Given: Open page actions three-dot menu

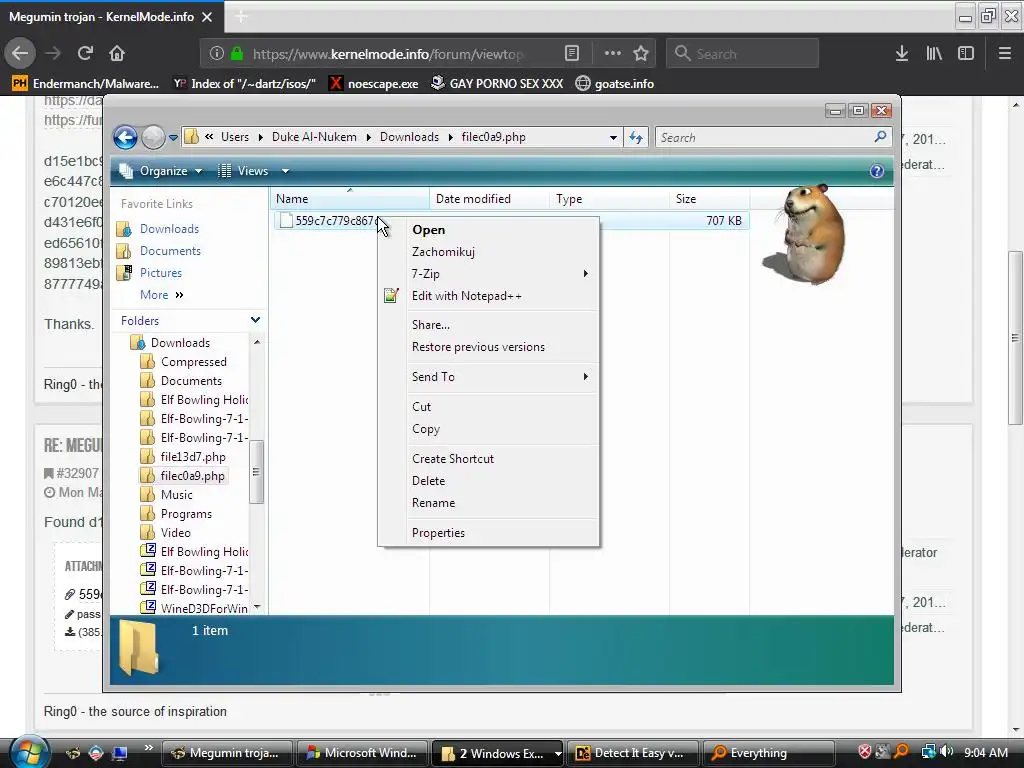Looking at the screenshot, I should coord(613,54).
